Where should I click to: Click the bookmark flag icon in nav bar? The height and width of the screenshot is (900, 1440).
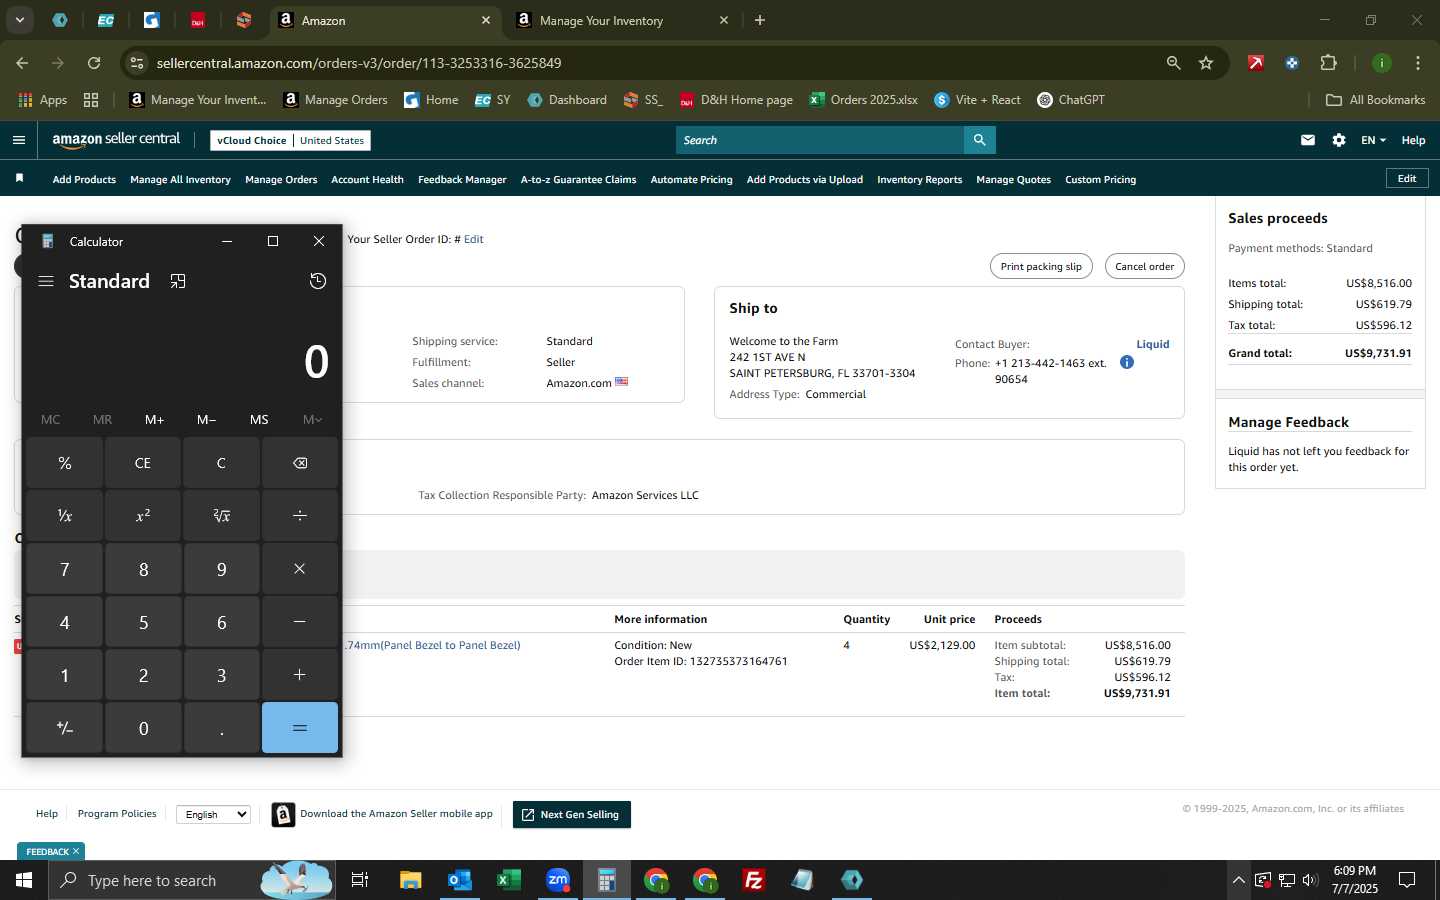click(19, 178)
